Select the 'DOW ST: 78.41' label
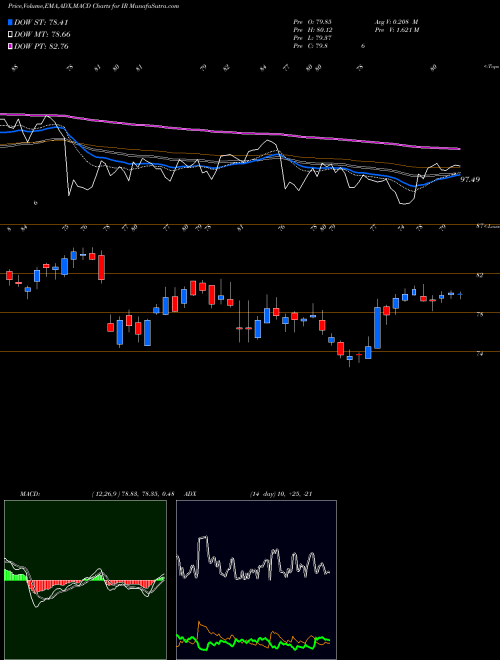The height and width of the screenshot is (660, 500). tap(41, 22)
